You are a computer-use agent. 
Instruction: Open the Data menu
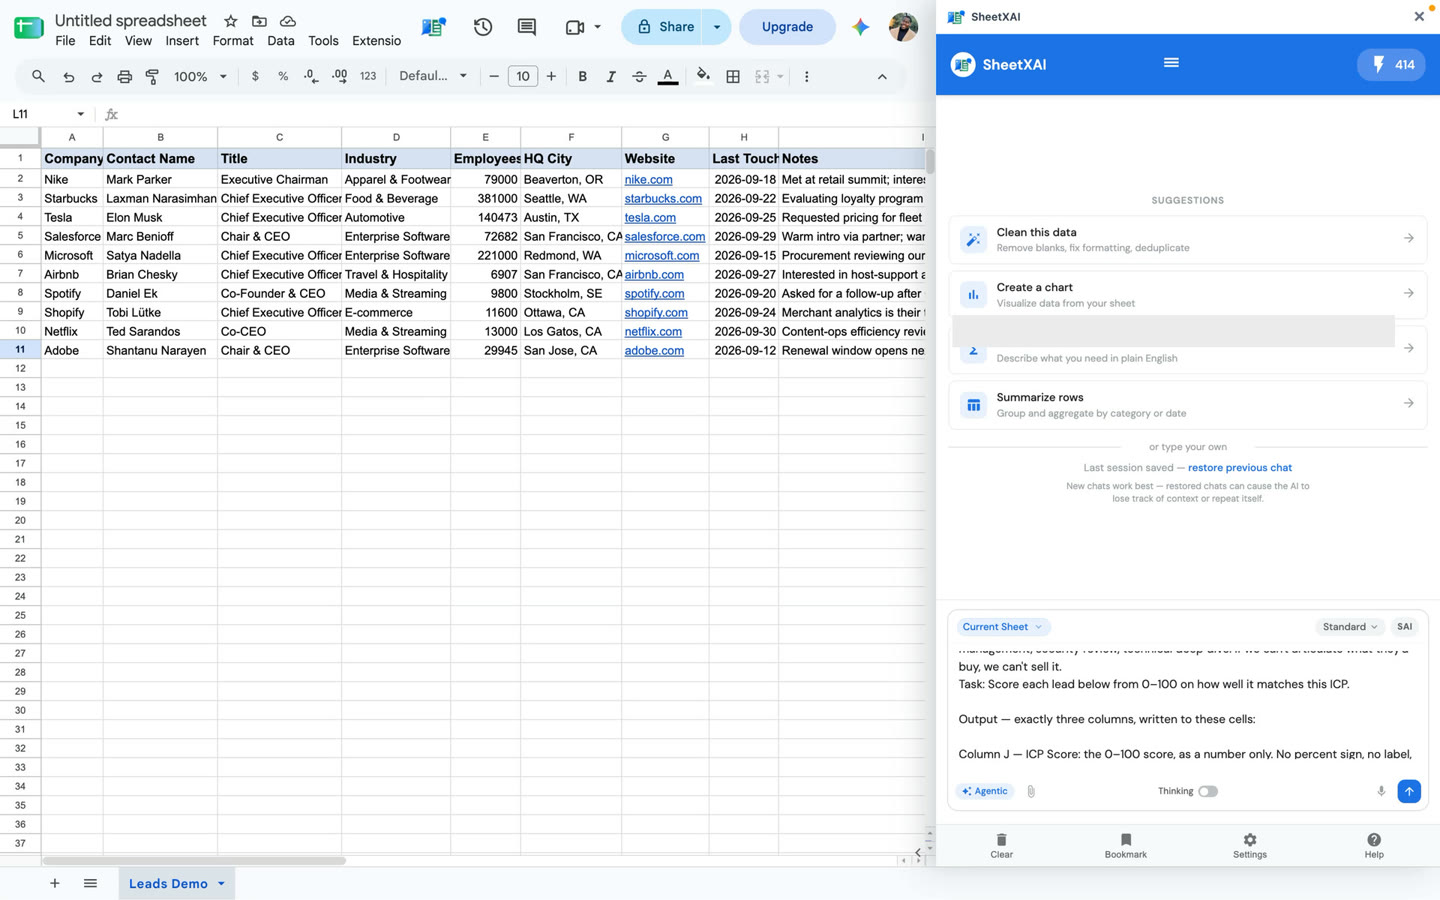(x=281, y=41)
